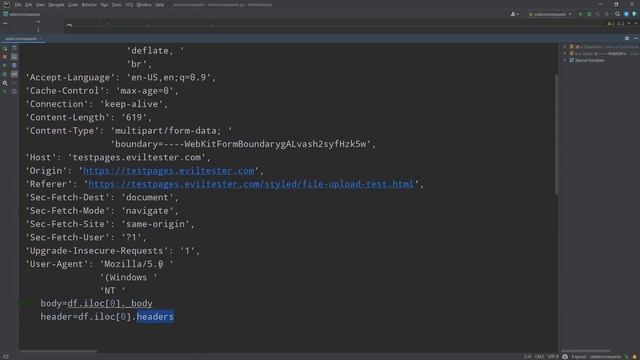Click the console horizontal scrollbar
This screenshot has width=640, height=360.
58,351
